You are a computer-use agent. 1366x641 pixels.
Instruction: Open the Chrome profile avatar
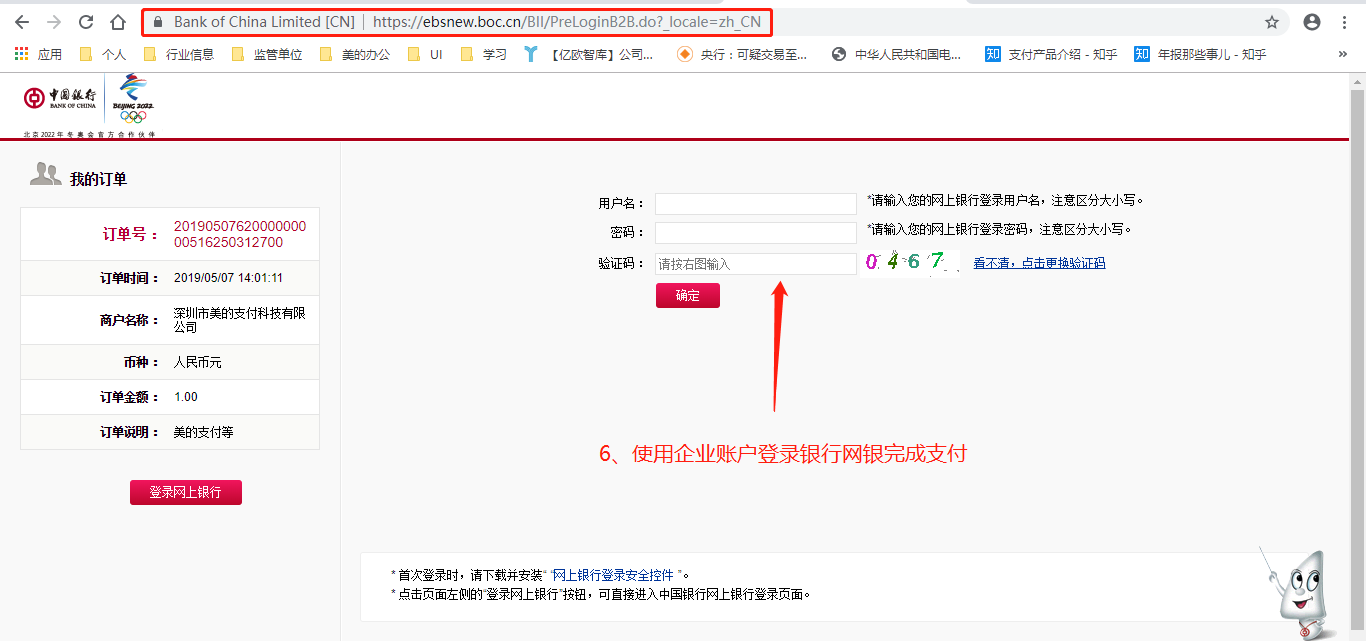click(1312, 22)
